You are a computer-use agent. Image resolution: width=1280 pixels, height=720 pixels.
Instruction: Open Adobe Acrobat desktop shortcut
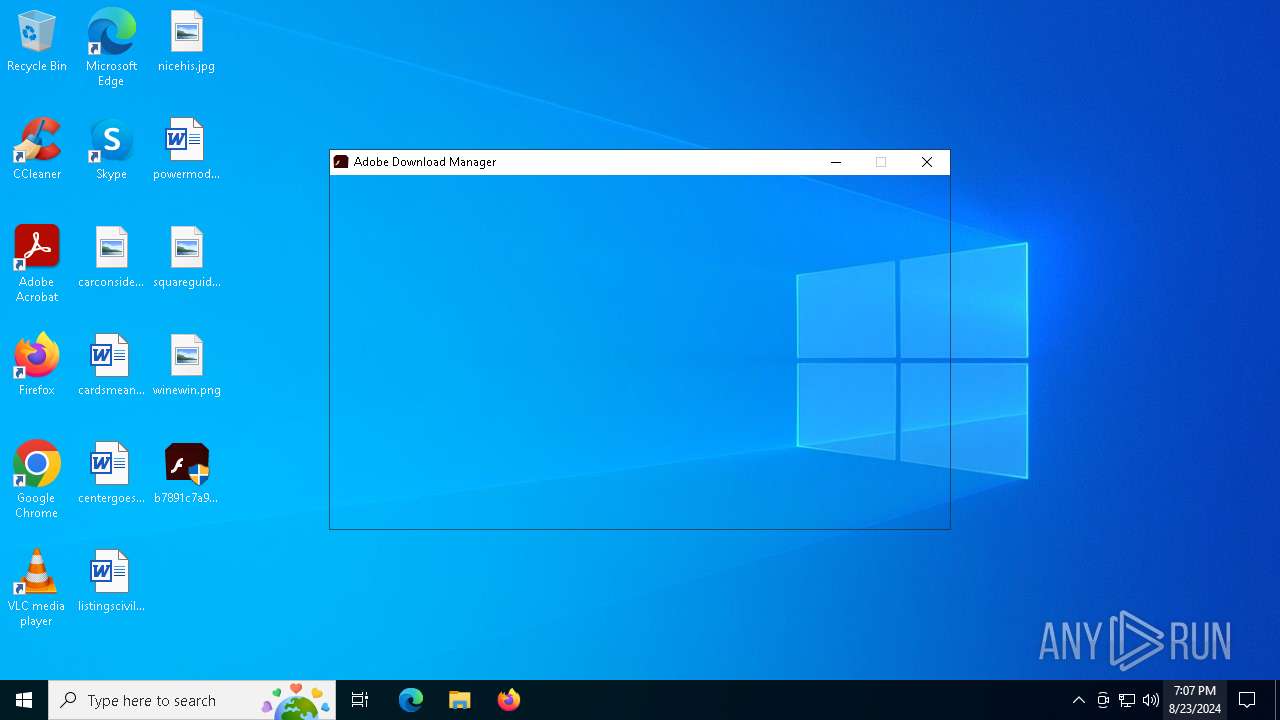(x=37, y=264)
